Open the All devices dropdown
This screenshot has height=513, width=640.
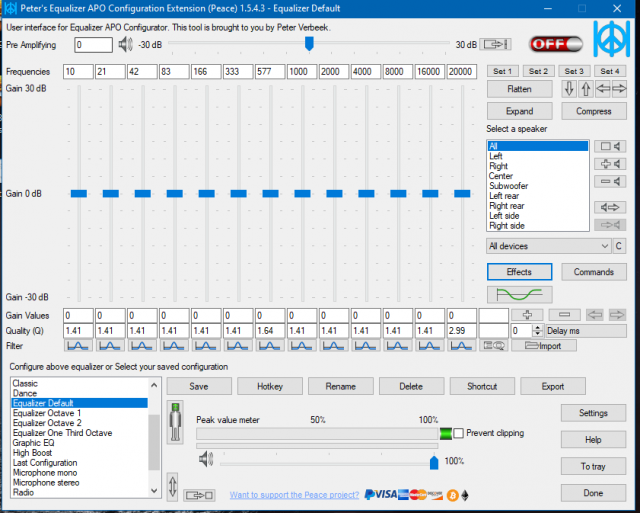point(548,246)
